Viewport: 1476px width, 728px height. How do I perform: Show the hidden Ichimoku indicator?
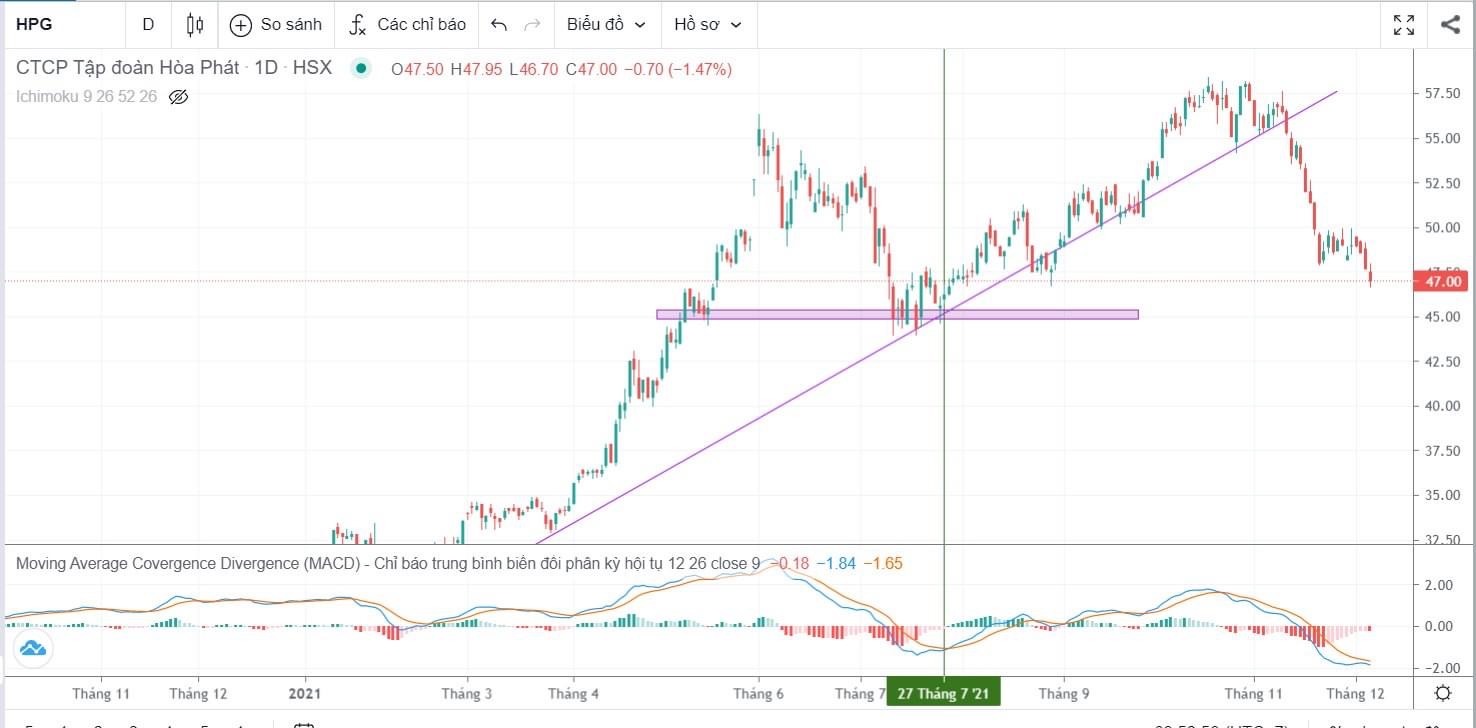click(x=179, y=97)
